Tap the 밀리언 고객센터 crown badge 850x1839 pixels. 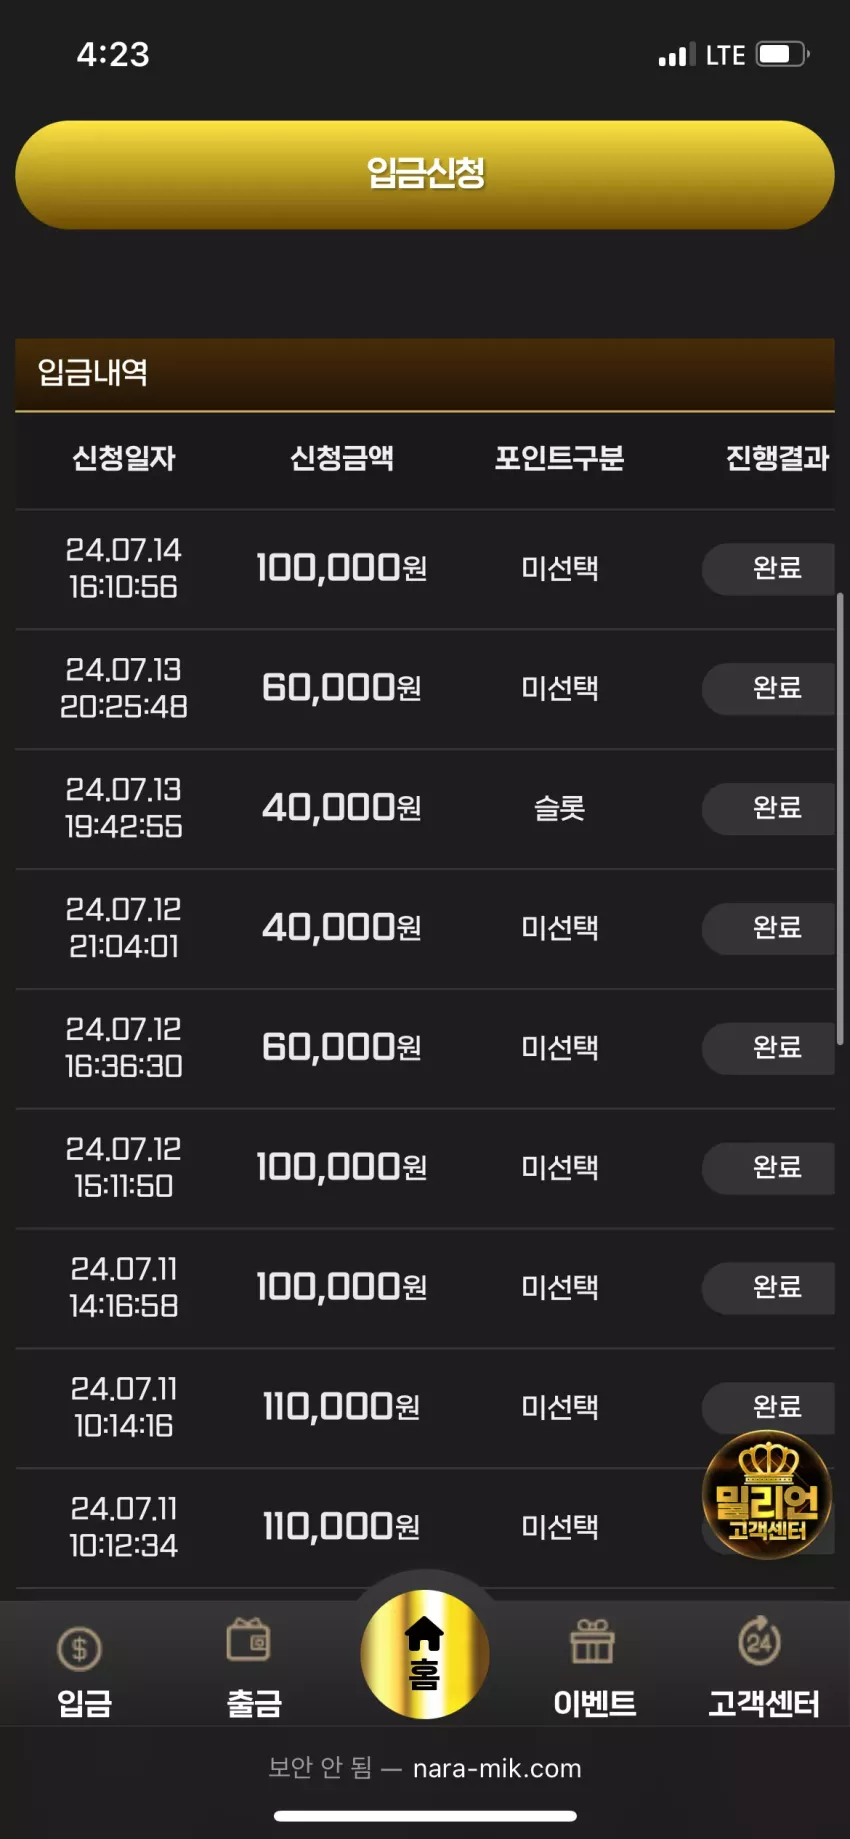coord(767,1494)
